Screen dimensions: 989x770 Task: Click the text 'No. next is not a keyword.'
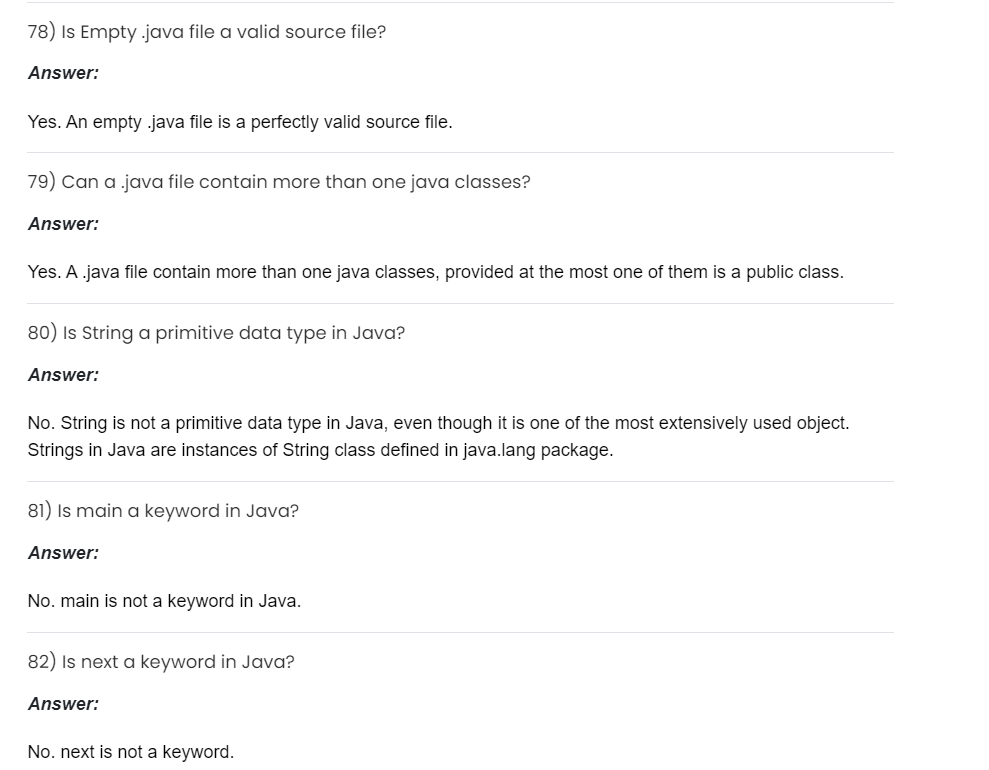coord(131,752)
